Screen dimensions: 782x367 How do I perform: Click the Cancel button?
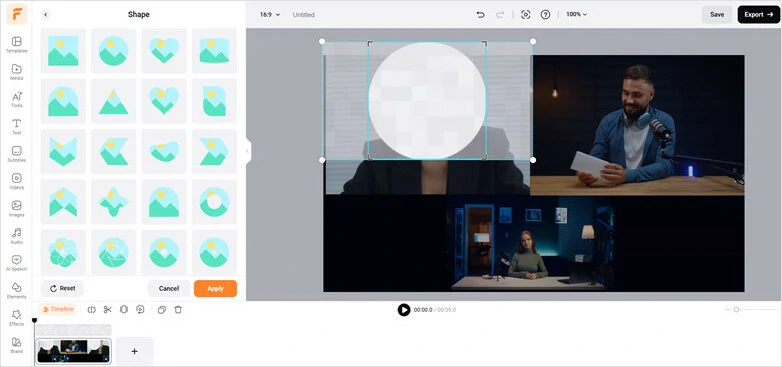tap(169, 288)
